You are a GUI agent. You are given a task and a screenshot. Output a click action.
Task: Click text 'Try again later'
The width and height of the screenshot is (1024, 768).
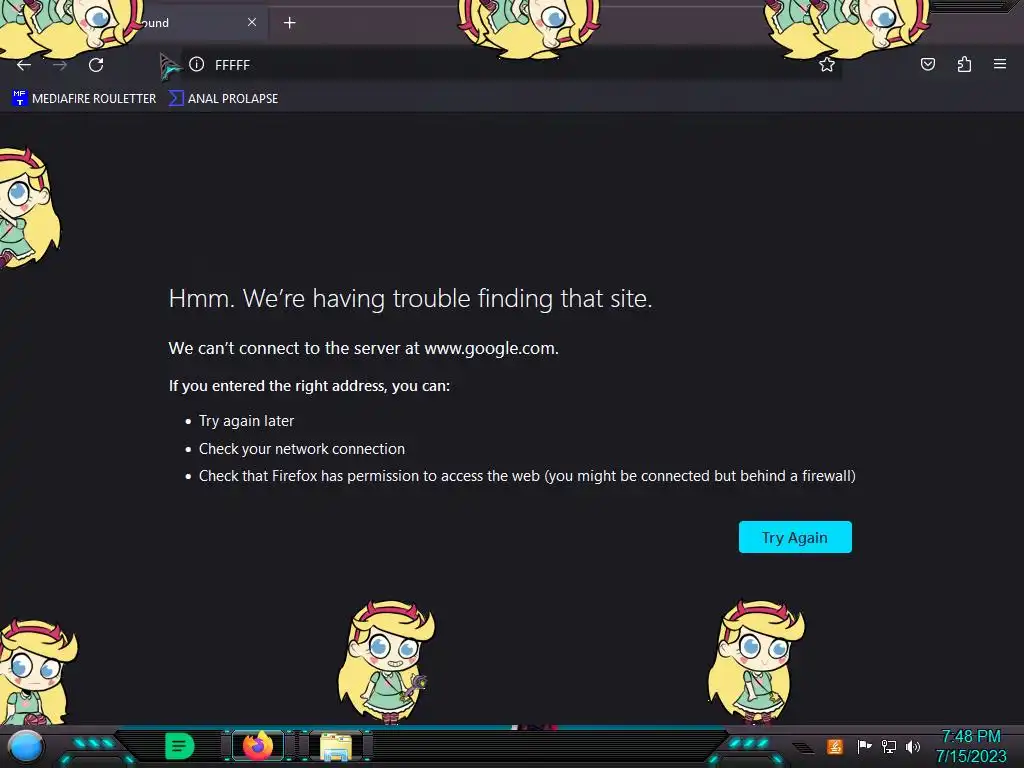(x=246, y=421)
